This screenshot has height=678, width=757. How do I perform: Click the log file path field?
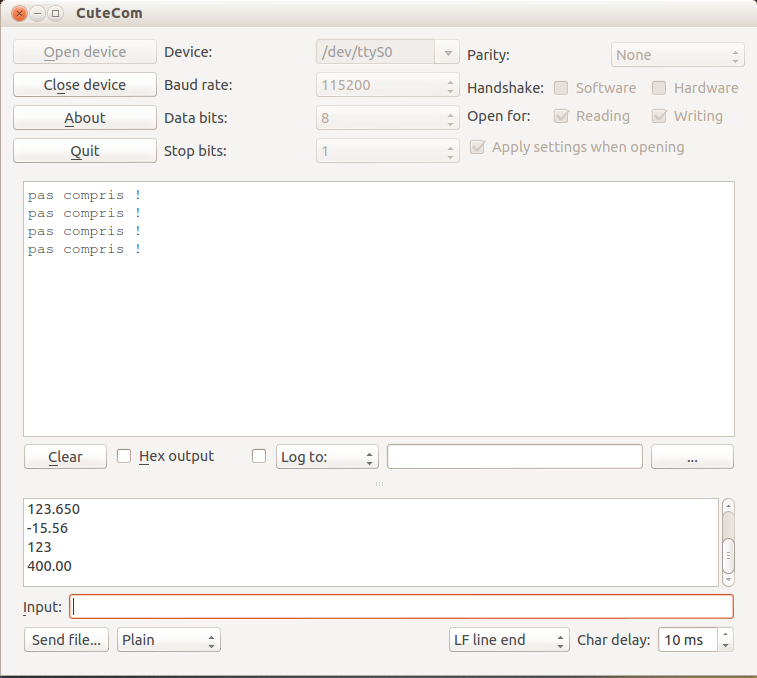pos(515,456)
